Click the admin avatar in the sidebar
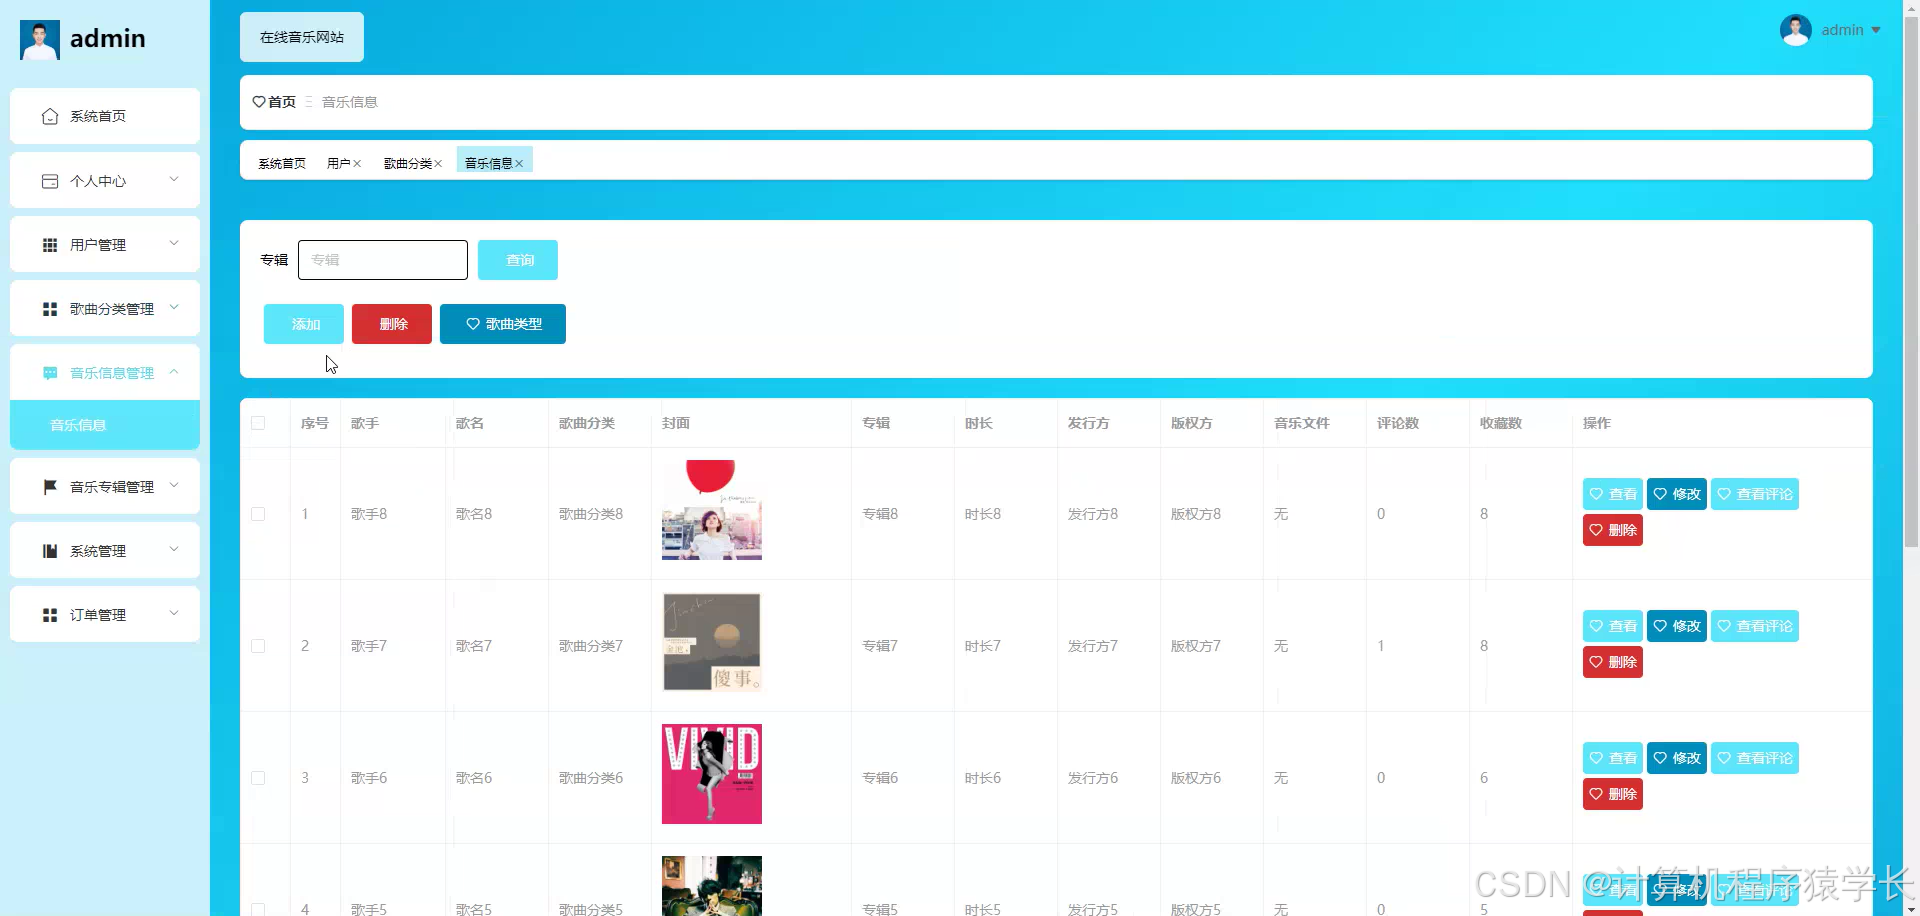This screenshot has width=1920, height=916. tap(40, 39)
